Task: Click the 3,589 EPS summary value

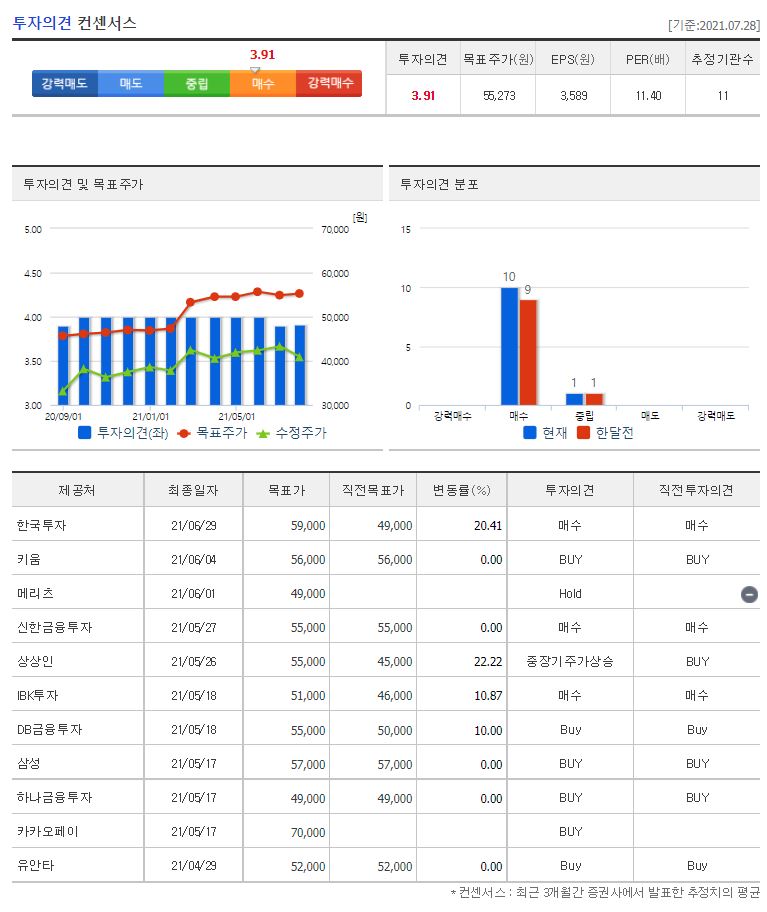Action: pos(573,96)
